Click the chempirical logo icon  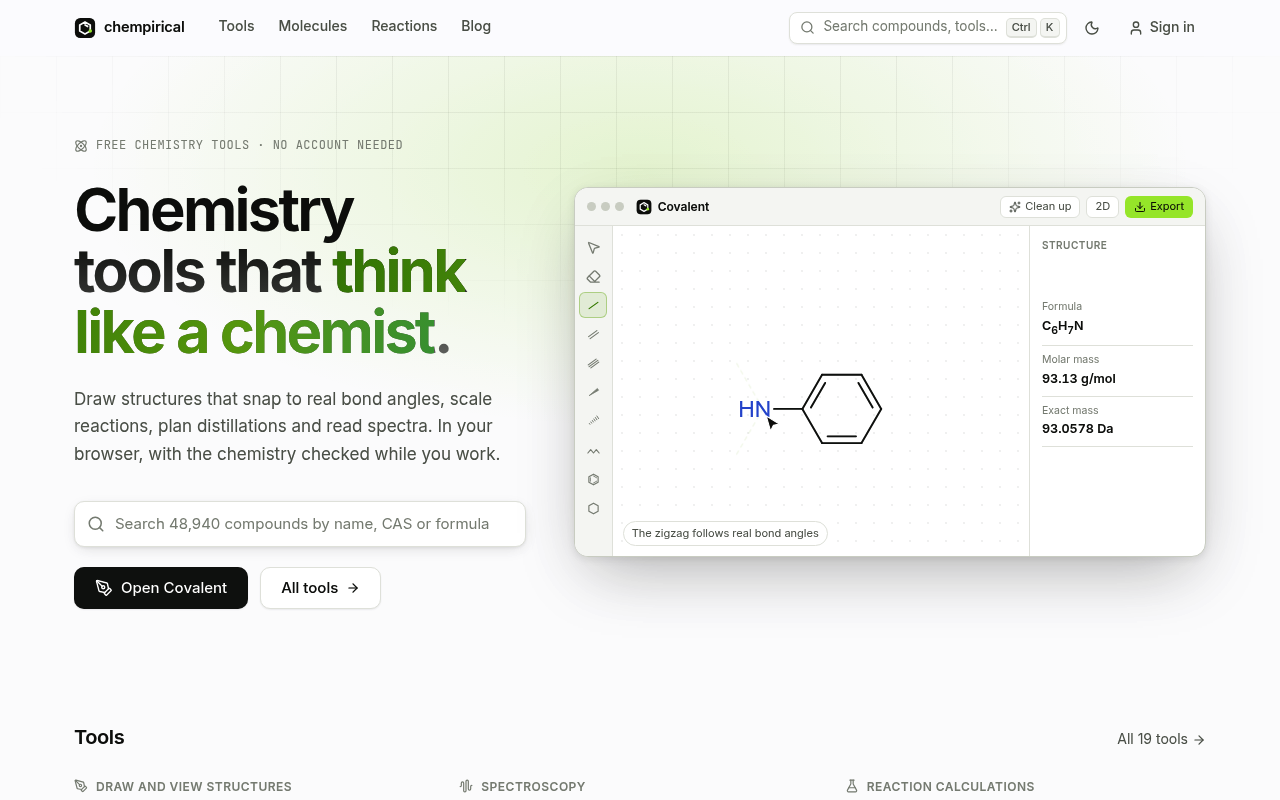pyautogui.click(x=85, y=27)
